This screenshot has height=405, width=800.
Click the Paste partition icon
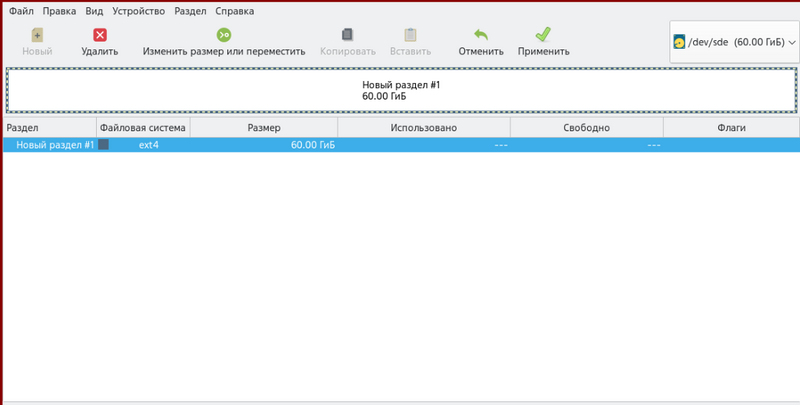click(410, 35)
